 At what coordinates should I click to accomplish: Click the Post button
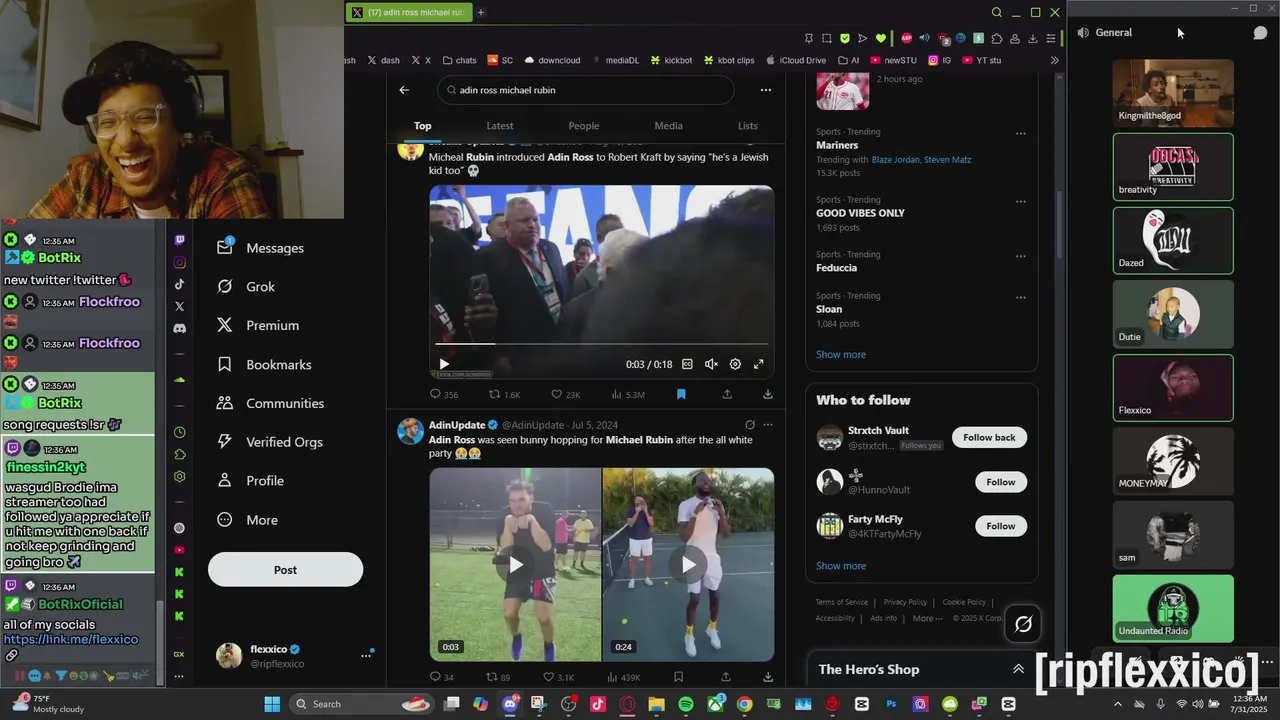(285, 570)
